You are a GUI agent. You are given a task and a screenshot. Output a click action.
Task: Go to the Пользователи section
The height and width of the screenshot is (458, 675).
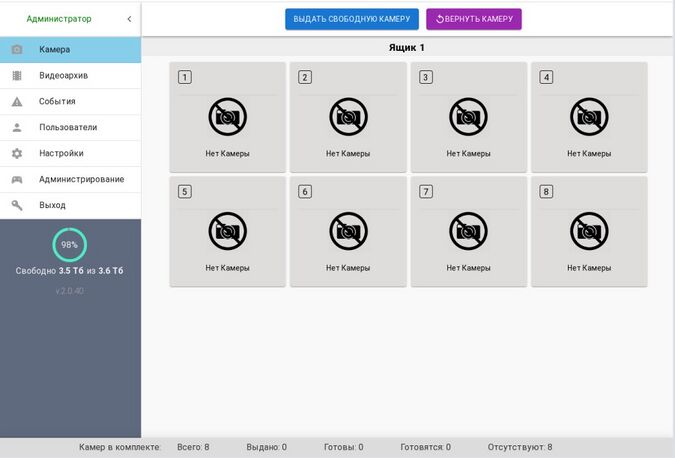pos(67,128)
